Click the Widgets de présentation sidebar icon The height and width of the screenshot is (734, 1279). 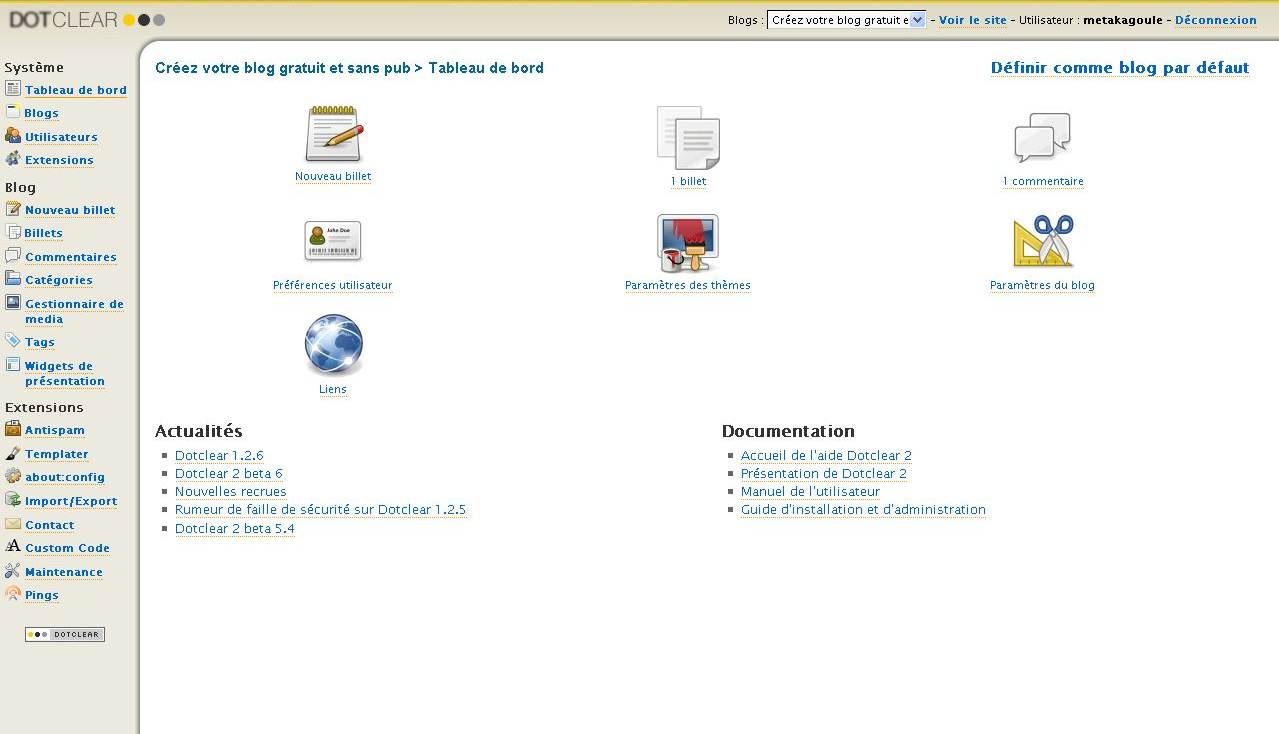13,365
